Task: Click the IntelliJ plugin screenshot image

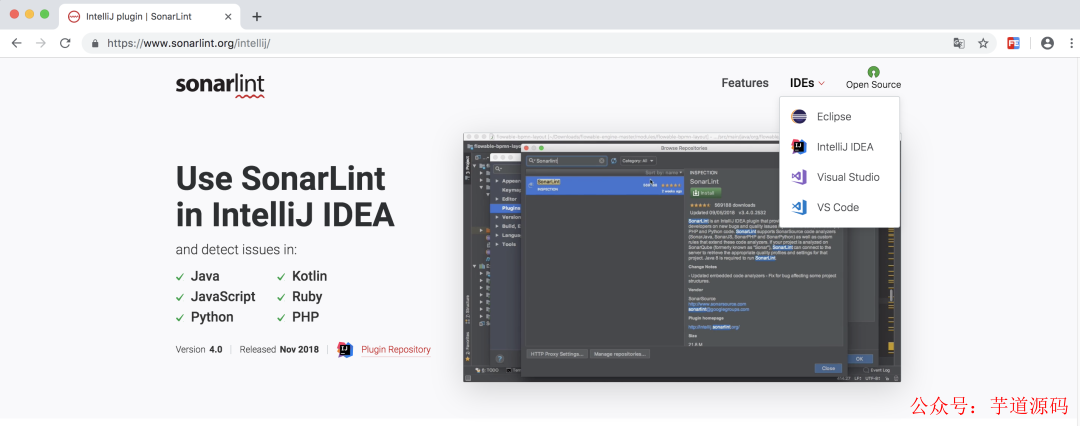Action: point(682,258)
